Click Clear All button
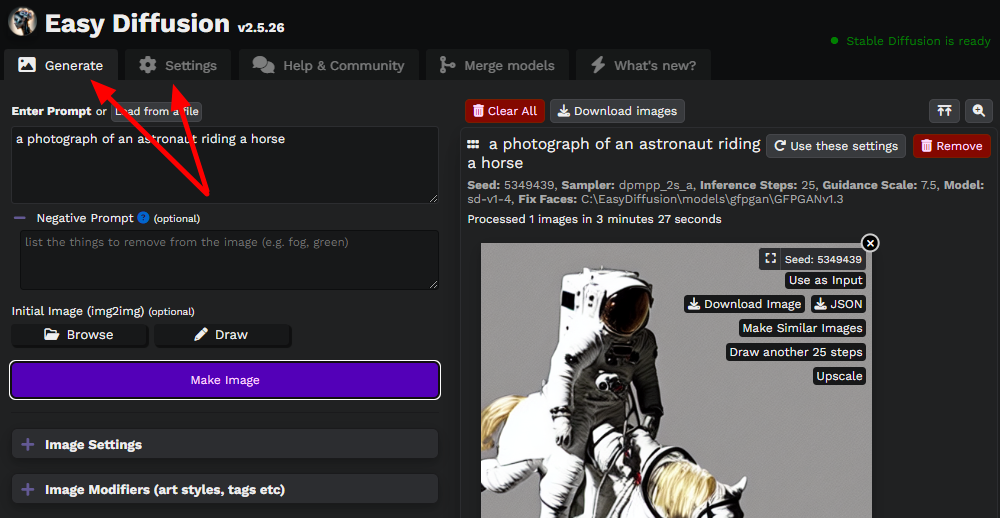The image size is (1000, 518). (x=505, y=111)
